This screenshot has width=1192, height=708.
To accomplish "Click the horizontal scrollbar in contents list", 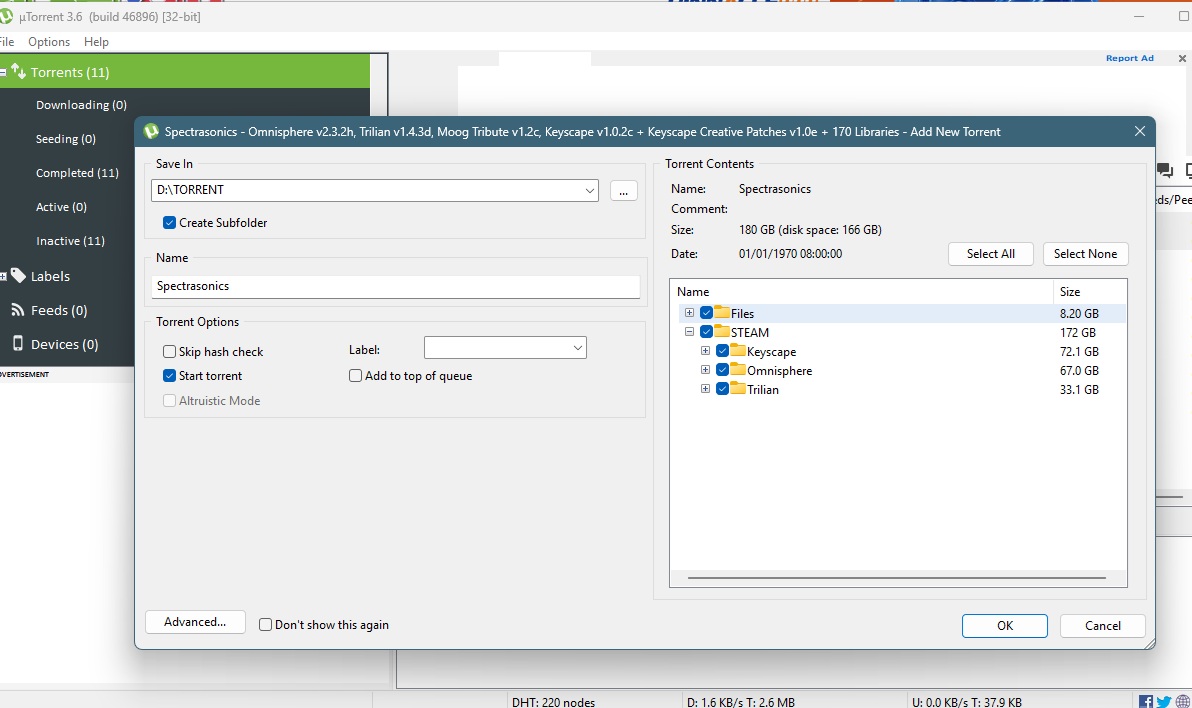I will 897,578.
